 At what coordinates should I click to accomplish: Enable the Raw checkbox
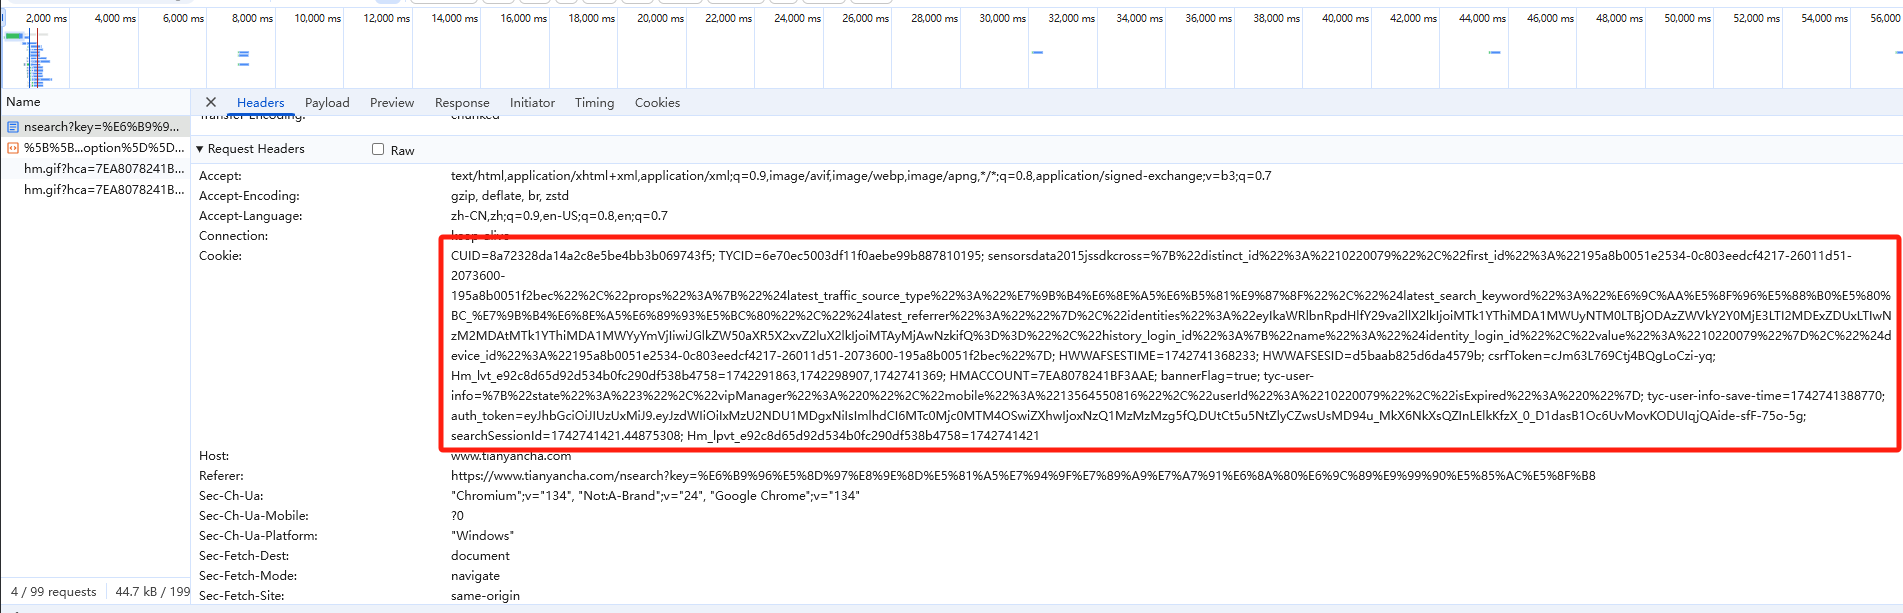click(378, 149)
